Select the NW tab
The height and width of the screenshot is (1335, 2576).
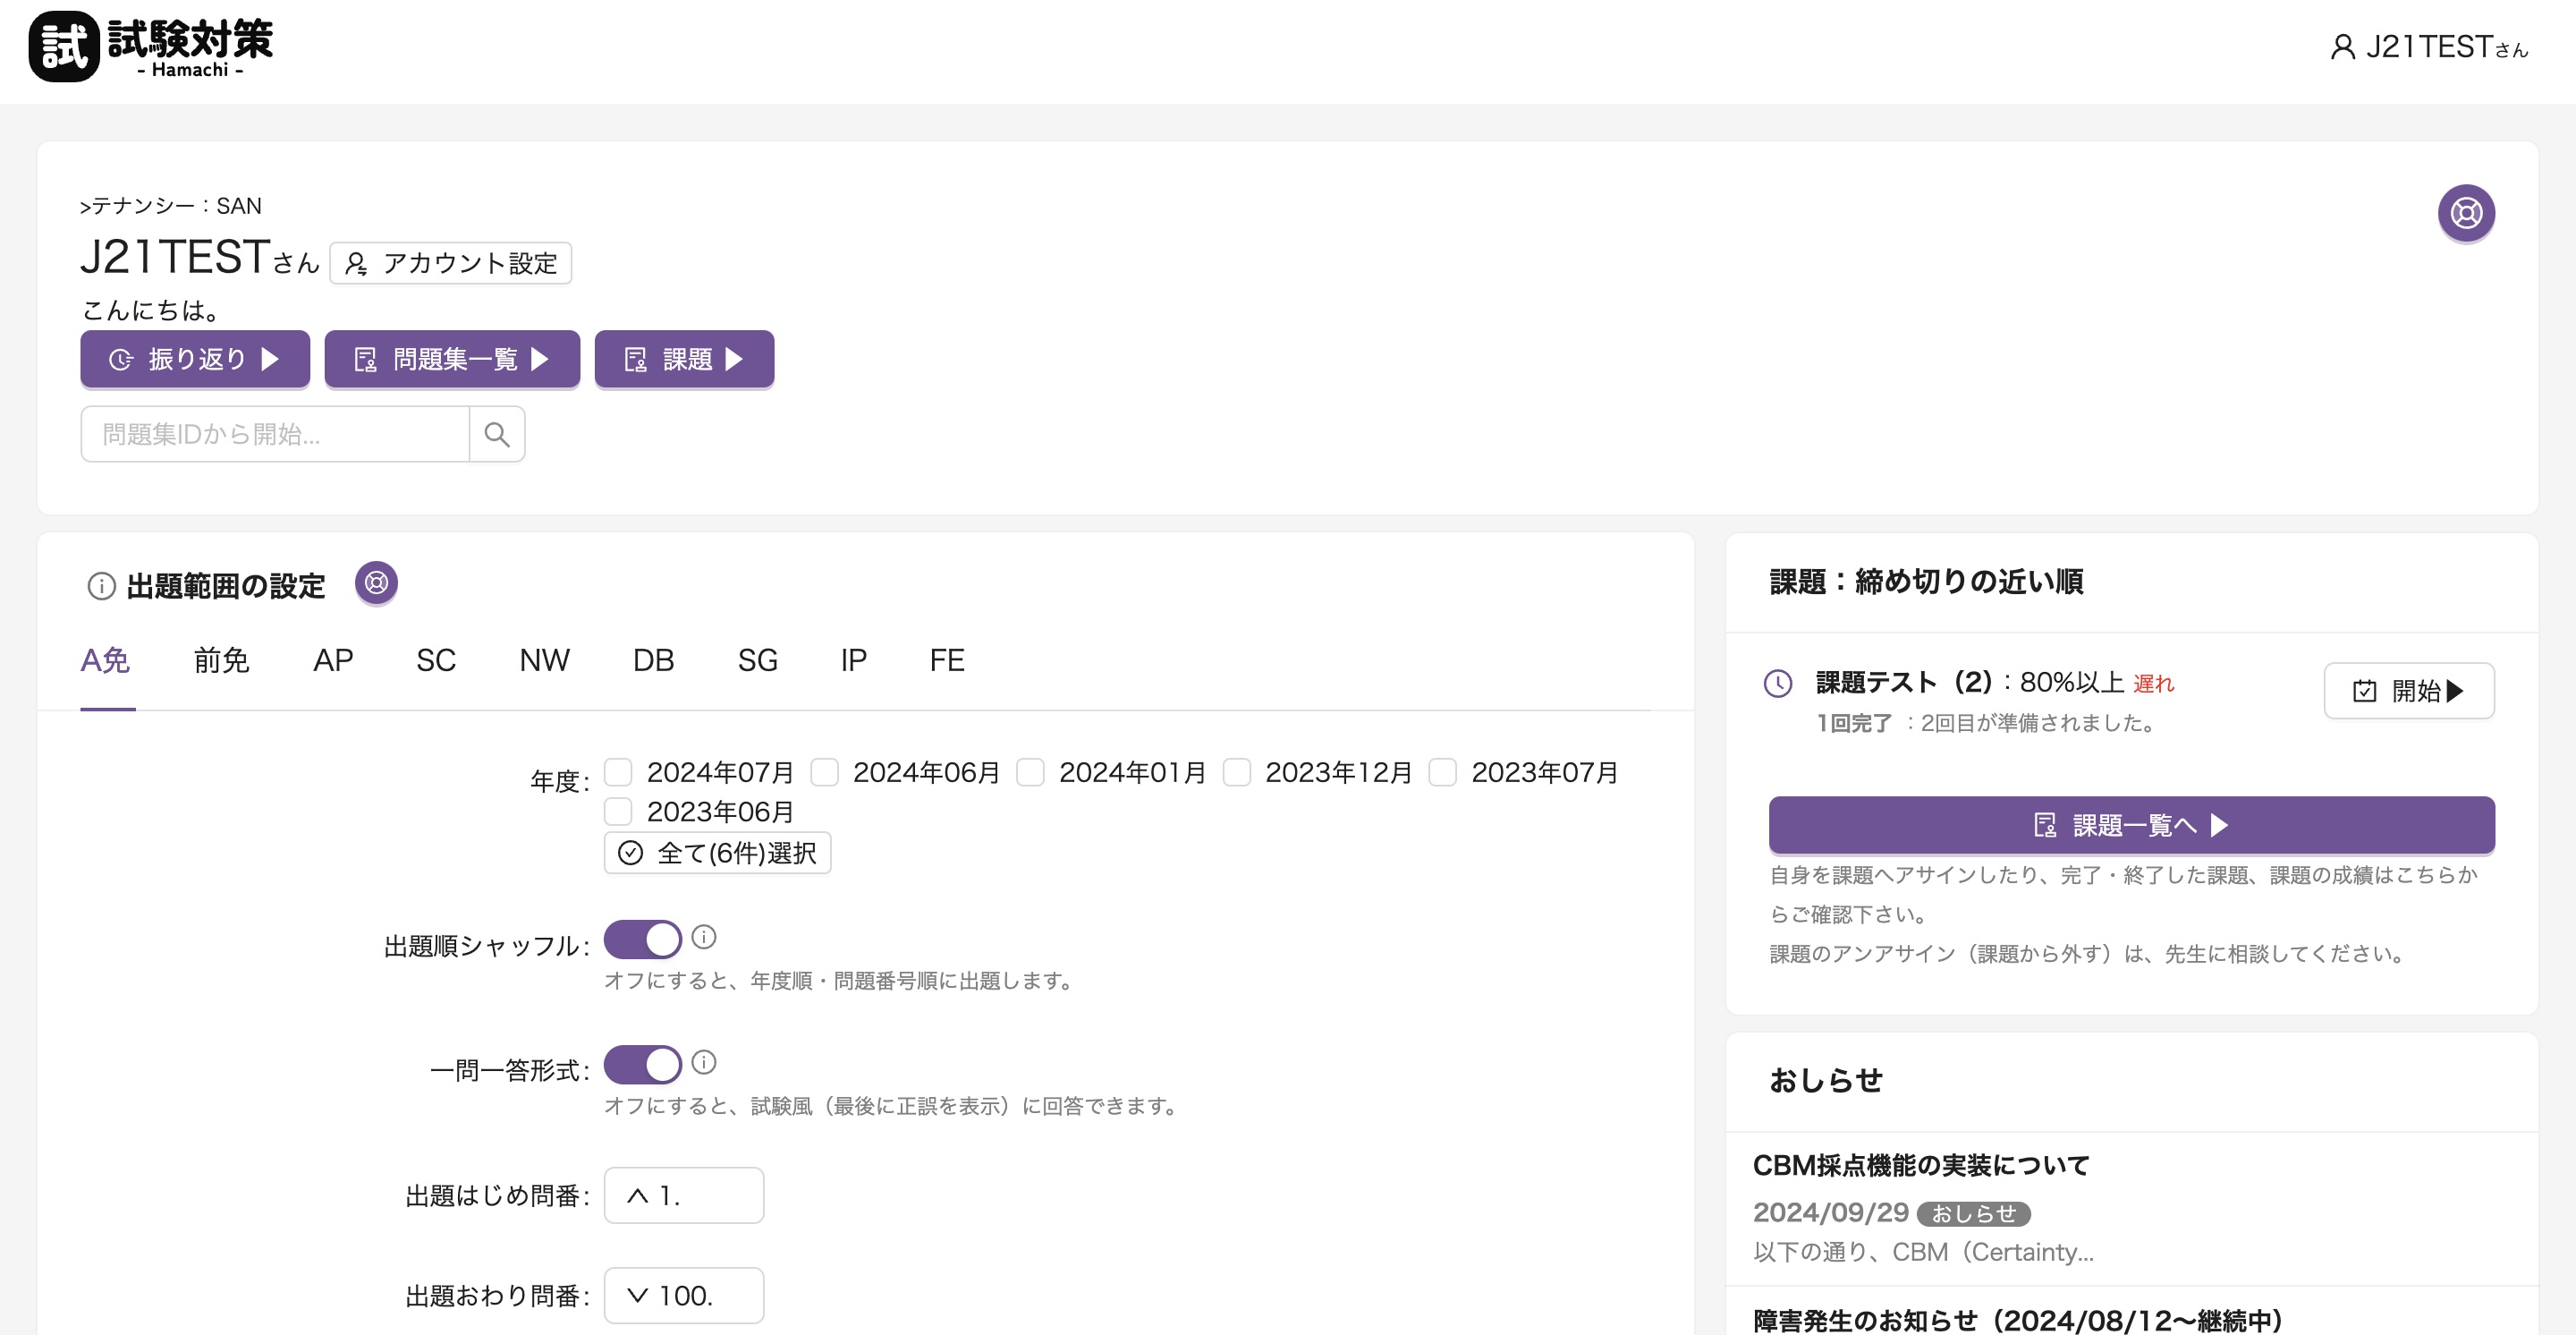point(544,660)
